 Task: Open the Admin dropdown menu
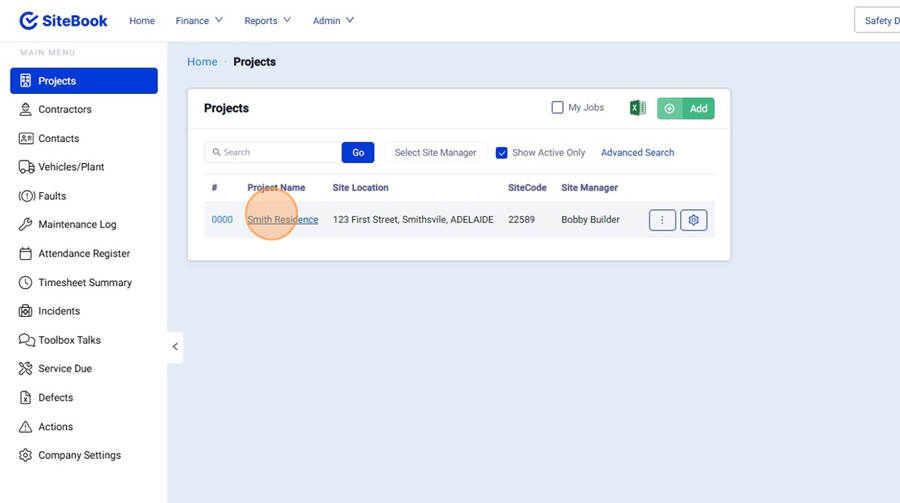pyautogui.click(x=333, y=21)
